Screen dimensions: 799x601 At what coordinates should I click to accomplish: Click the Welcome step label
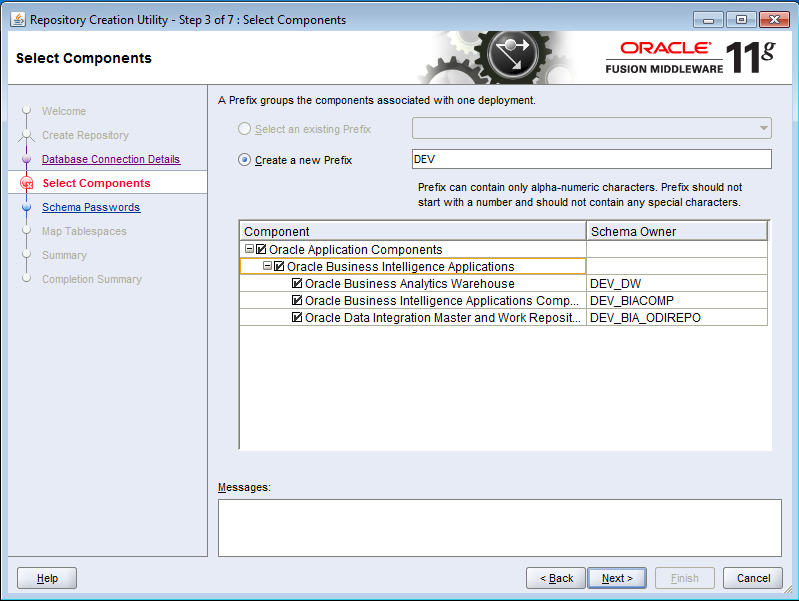coord(64,111)
